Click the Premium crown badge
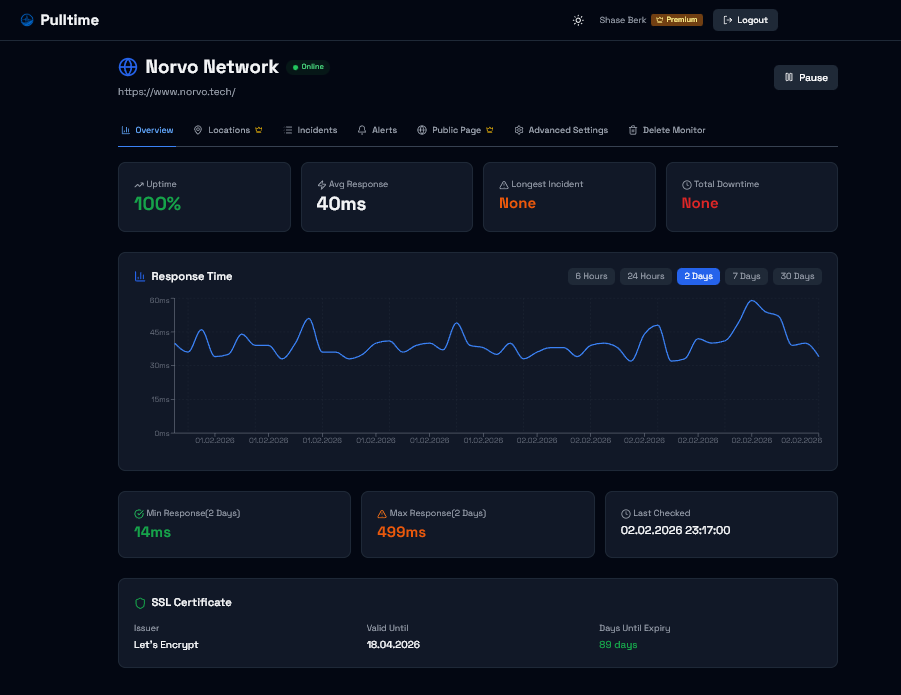 [677, 20]
